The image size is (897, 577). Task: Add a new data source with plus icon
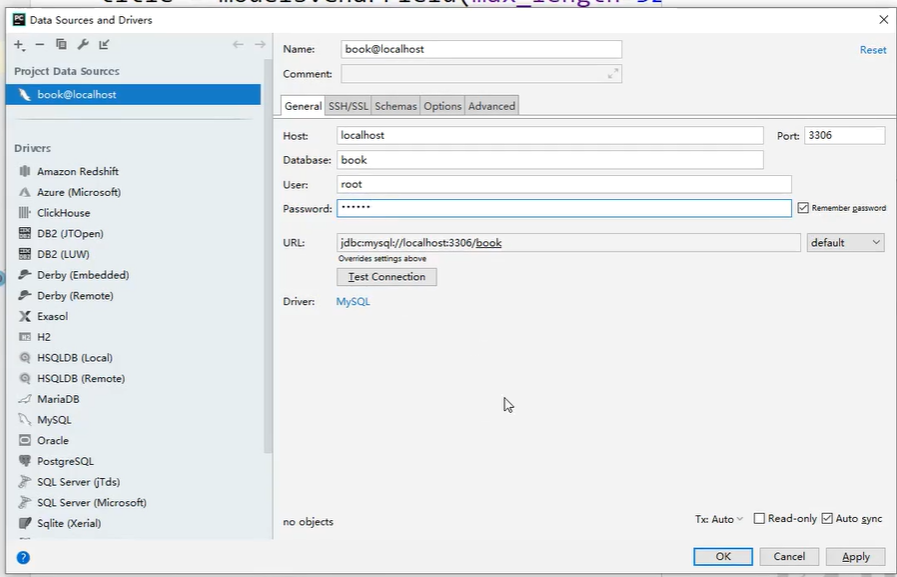pyautogui.click(x=18, y=44)
